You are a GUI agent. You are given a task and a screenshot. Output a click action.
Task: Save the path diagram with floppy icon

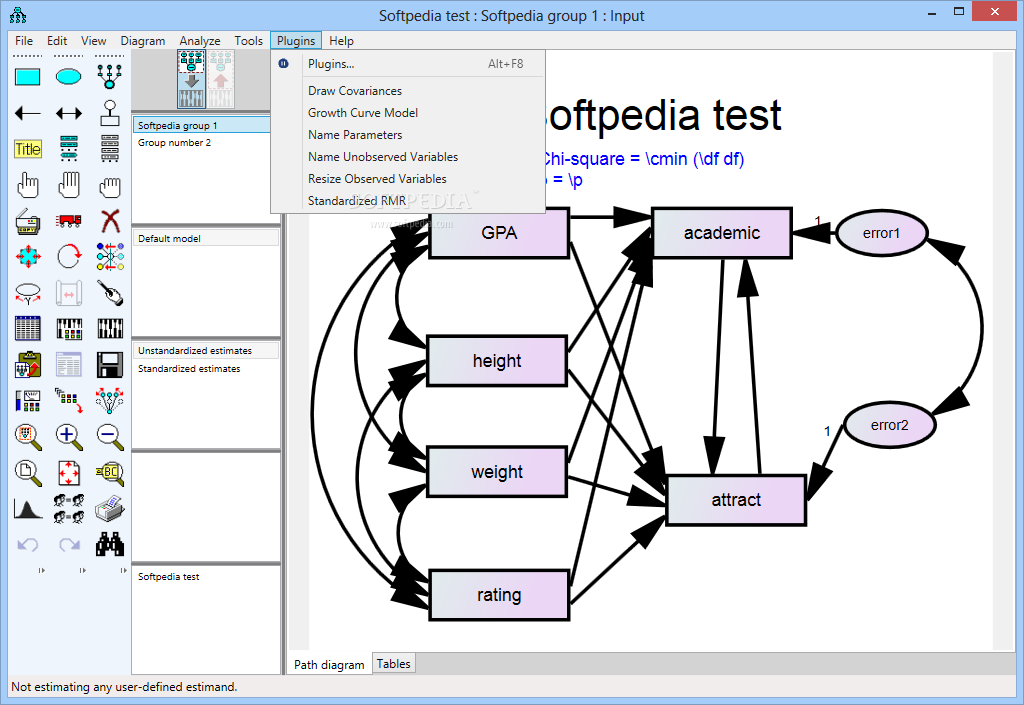coord(110,365)
